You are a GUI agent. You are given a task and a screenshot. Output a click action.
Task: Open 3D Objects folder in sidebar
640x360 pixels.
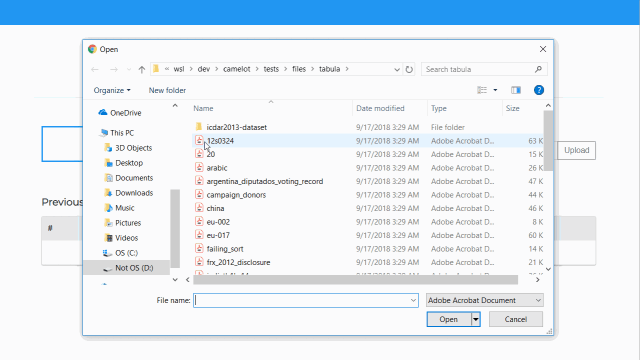click(x=129, y=148)
